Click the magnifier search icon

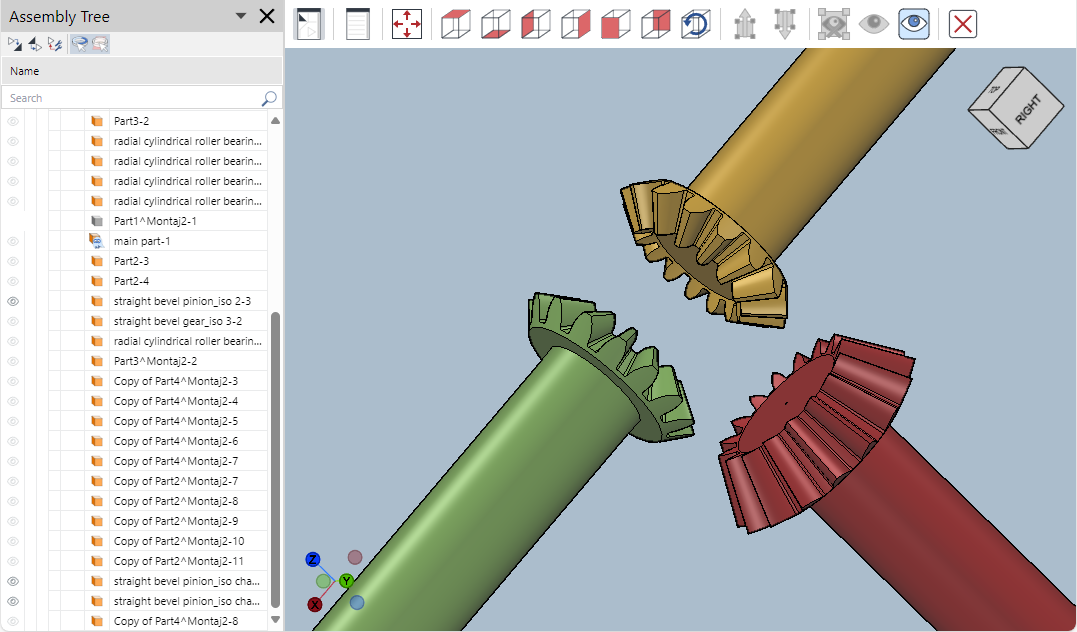[x=269, y=98]
